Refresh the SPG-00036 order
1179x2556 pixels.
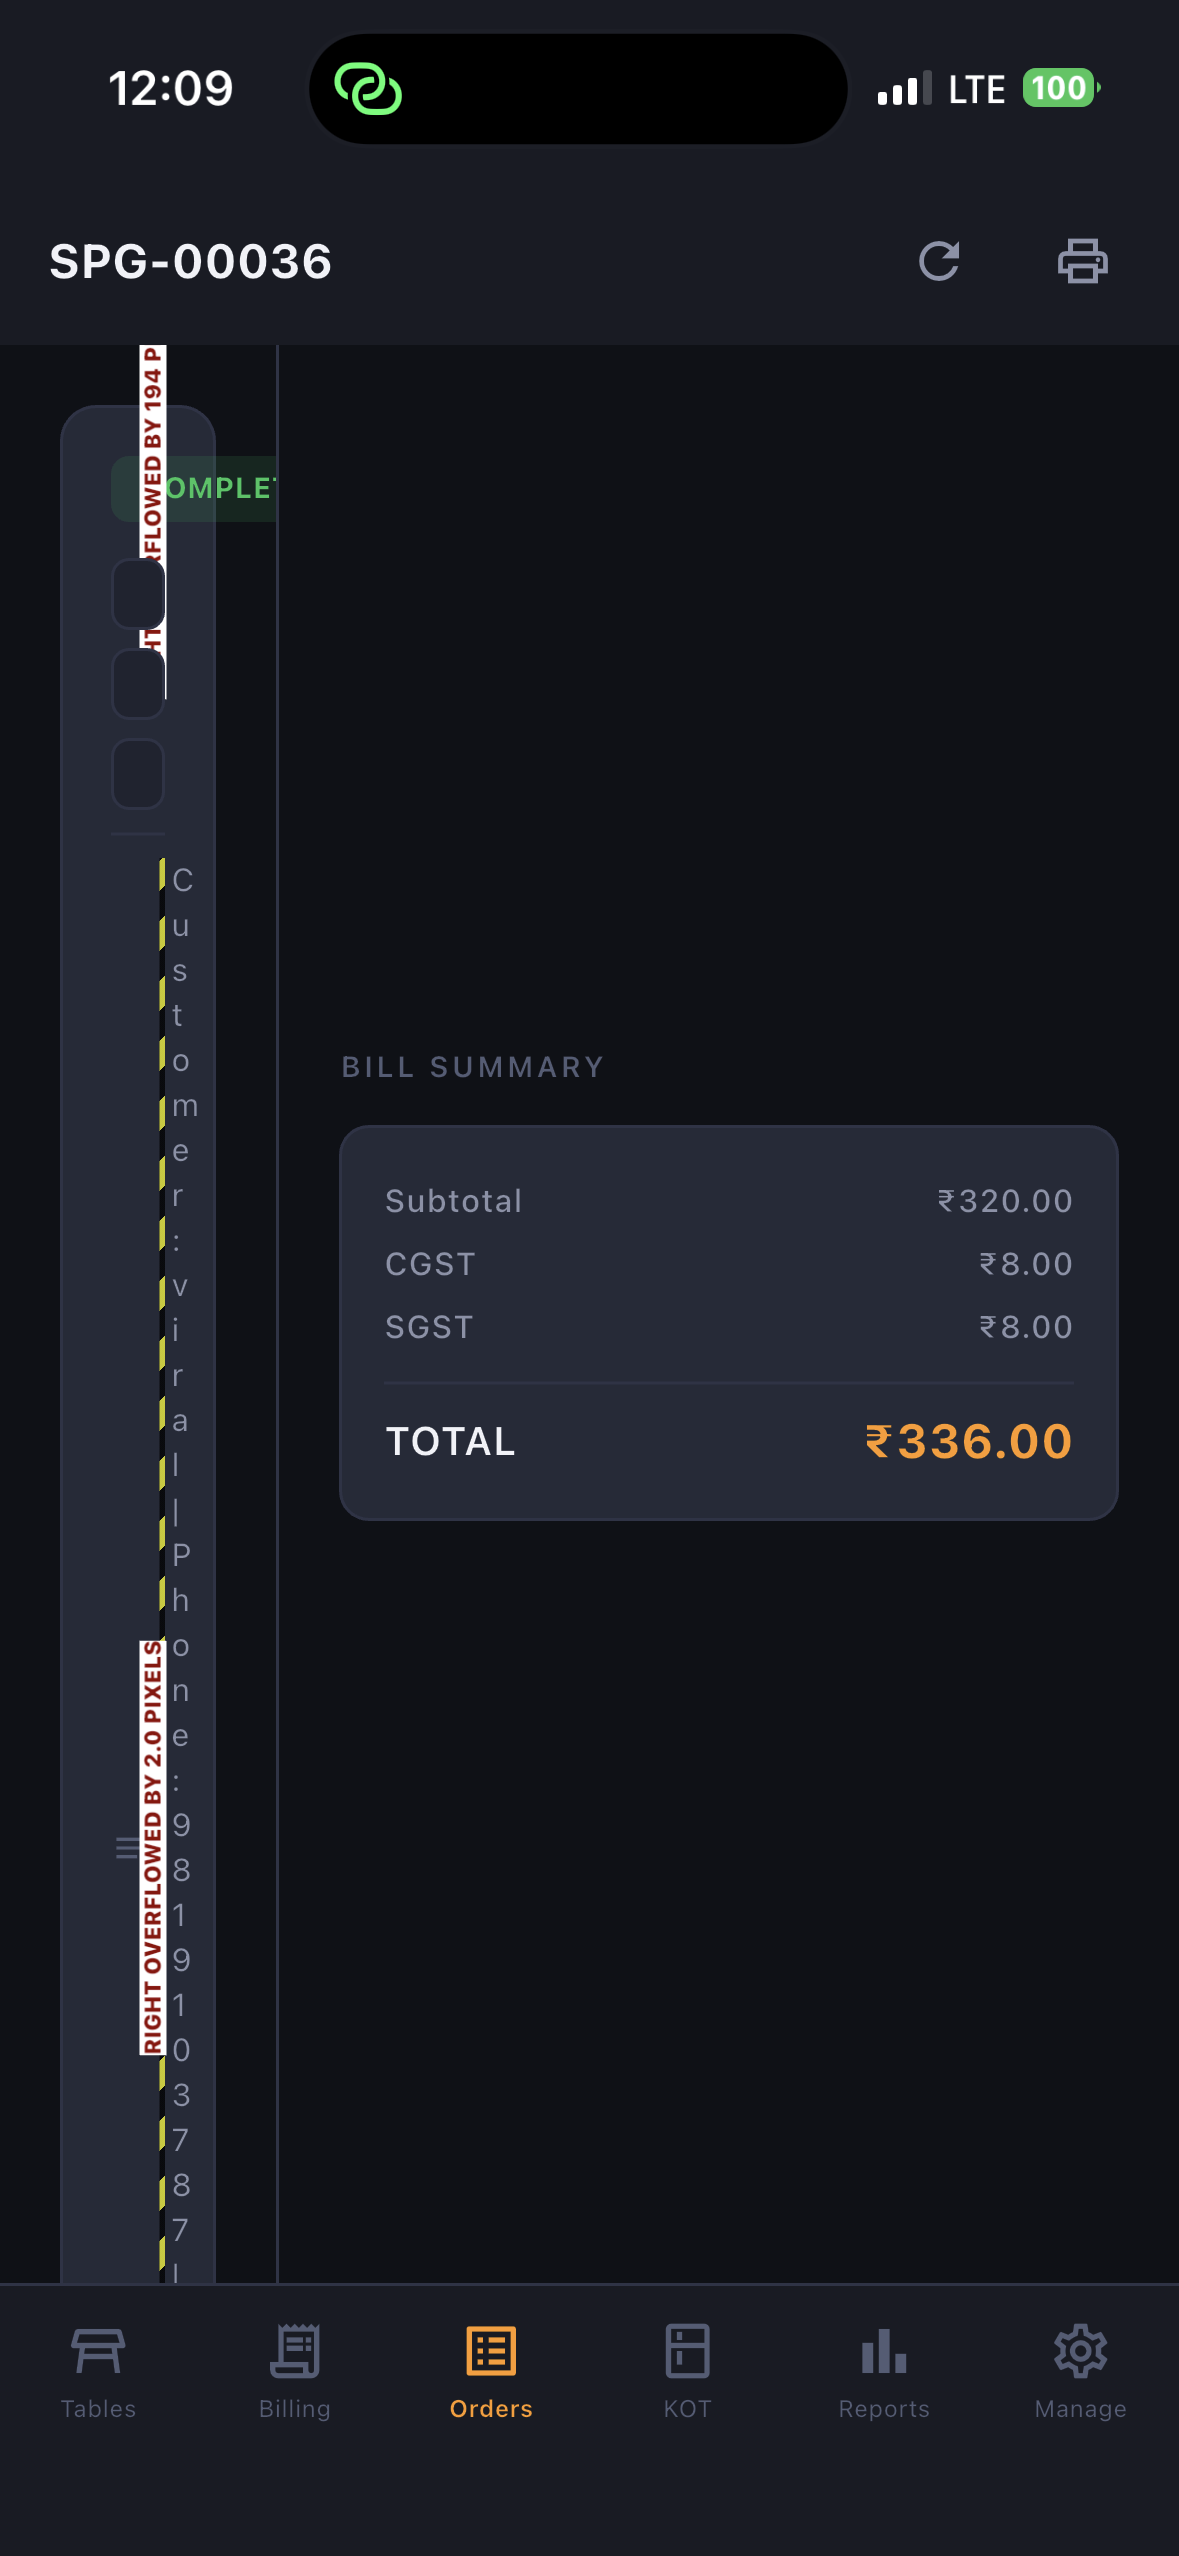pos(939,262)
